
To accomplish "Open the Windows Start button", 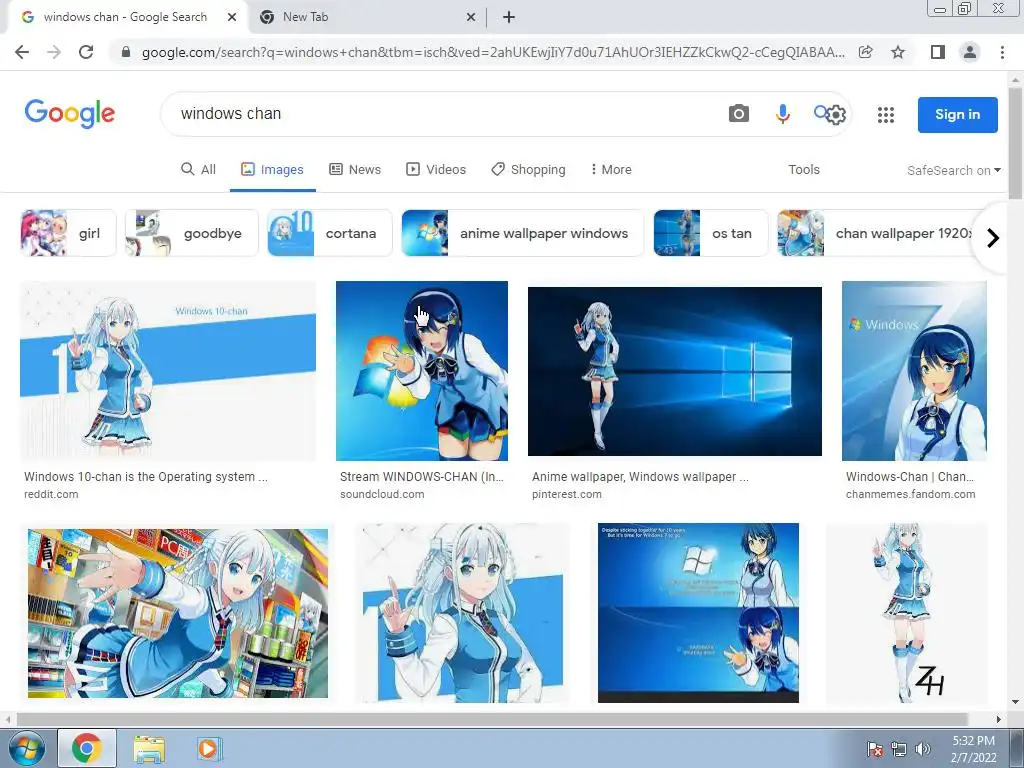I will 25,748.
